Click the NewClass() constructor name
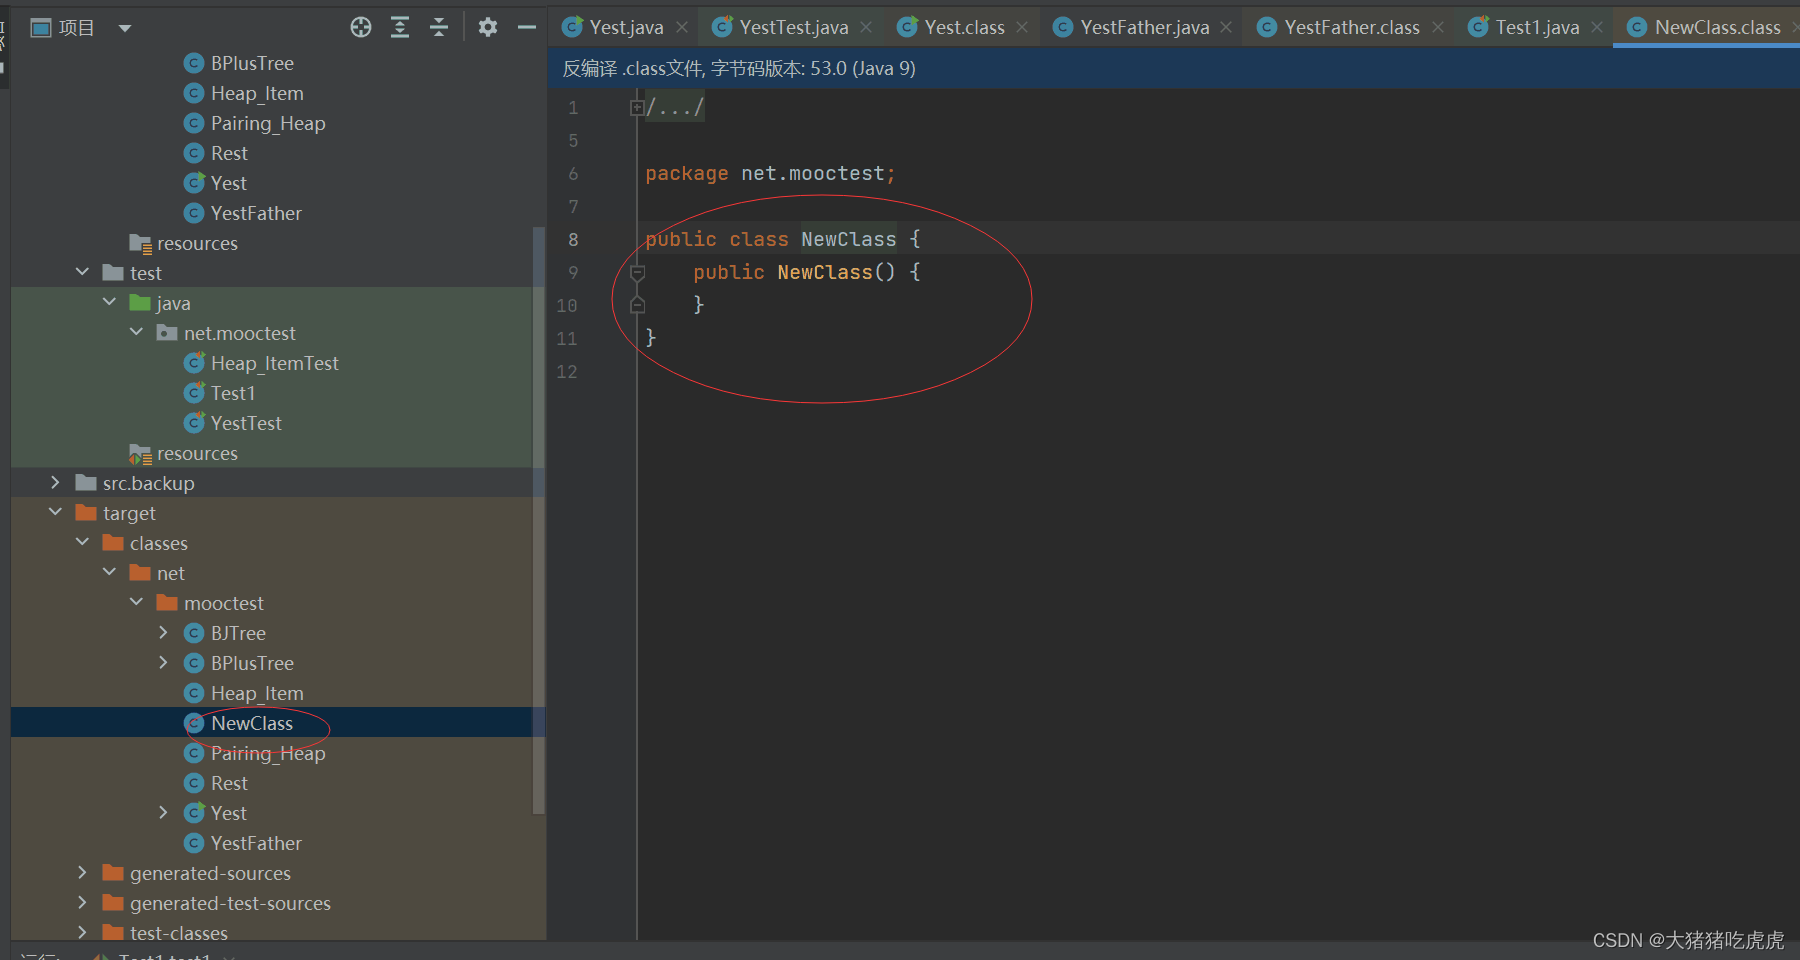 824,272
